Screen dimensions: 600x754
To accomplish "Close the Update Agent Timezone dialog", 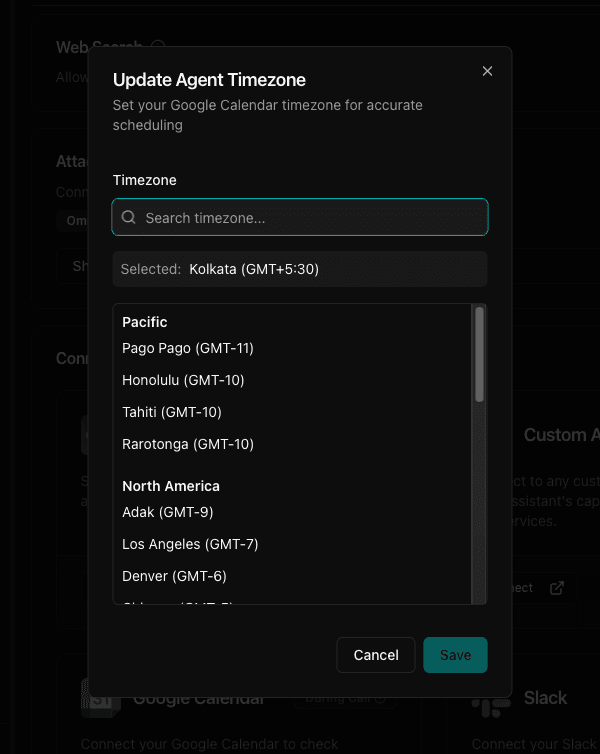I will click(487, 71).
